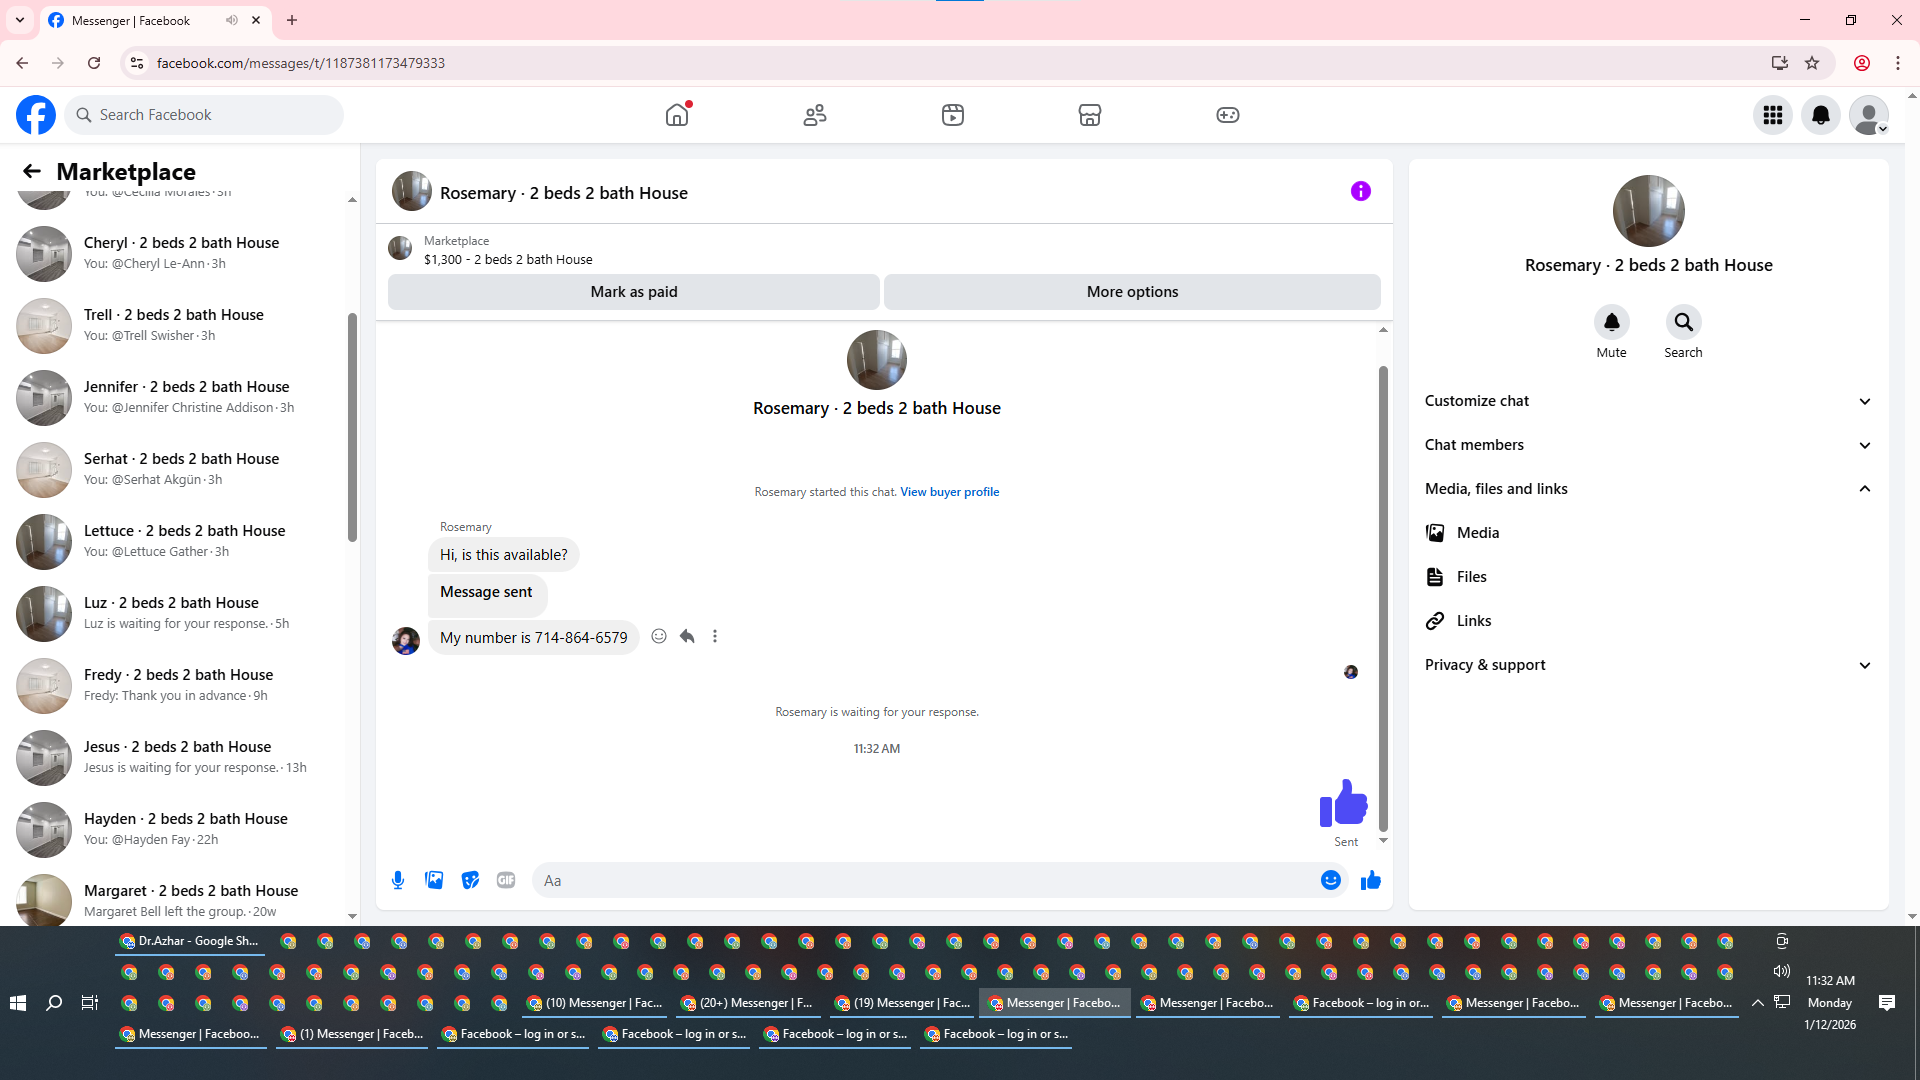Toggle the conversation information panel
This screenshot has height=1080, width=1920.
point(1360,191)
